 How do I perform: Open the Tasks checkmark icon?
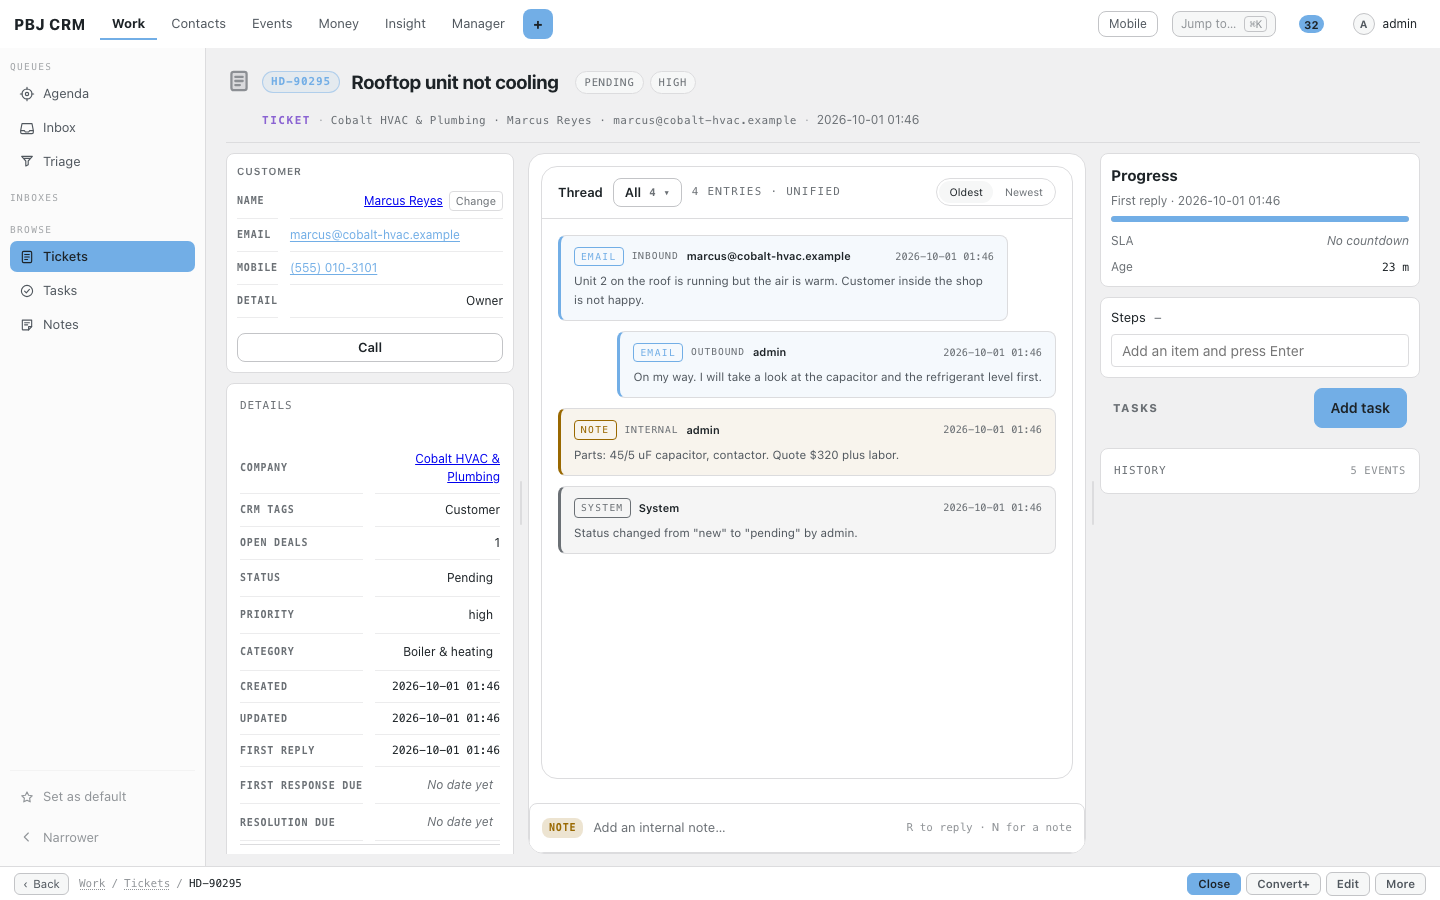click(27, 291)
